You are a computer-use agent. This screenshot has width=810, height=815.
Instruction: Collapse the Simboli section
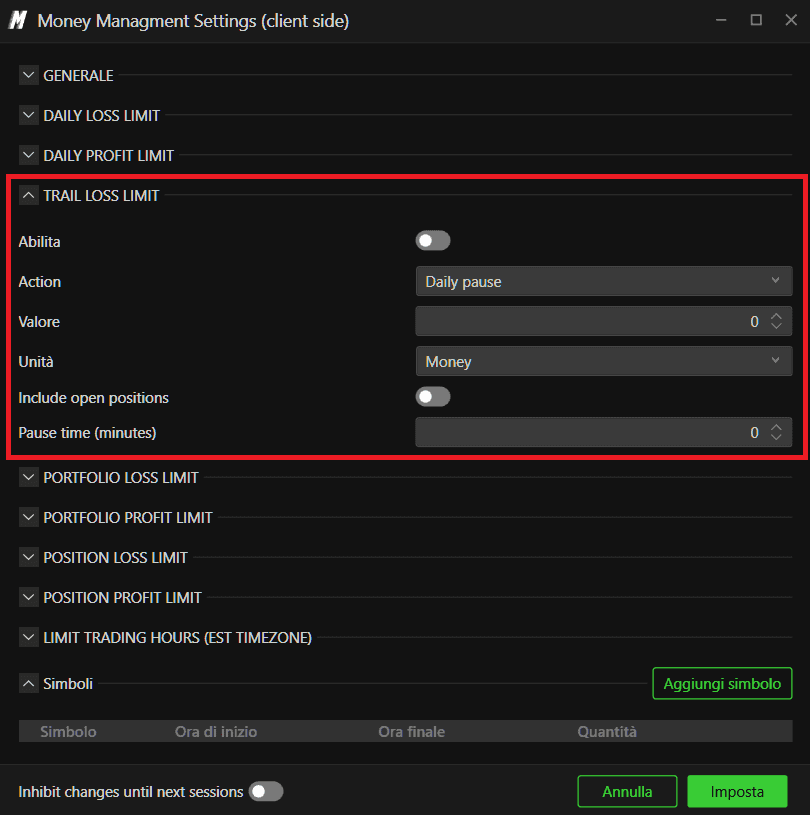click(29, 683)
